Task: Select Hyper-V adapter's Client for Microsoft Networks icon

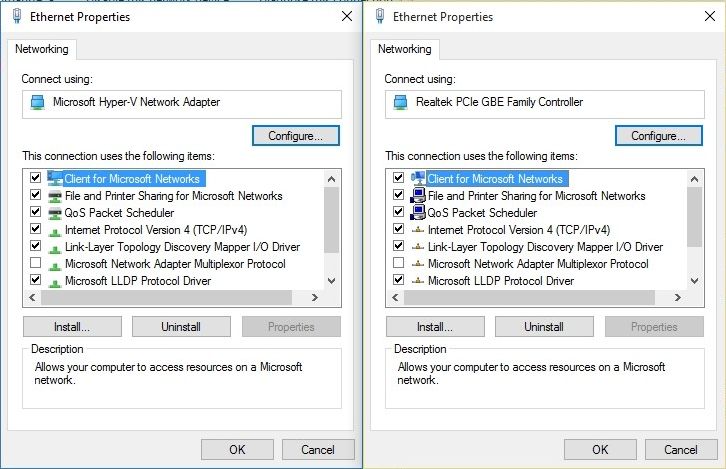Action: click(55, 178)
